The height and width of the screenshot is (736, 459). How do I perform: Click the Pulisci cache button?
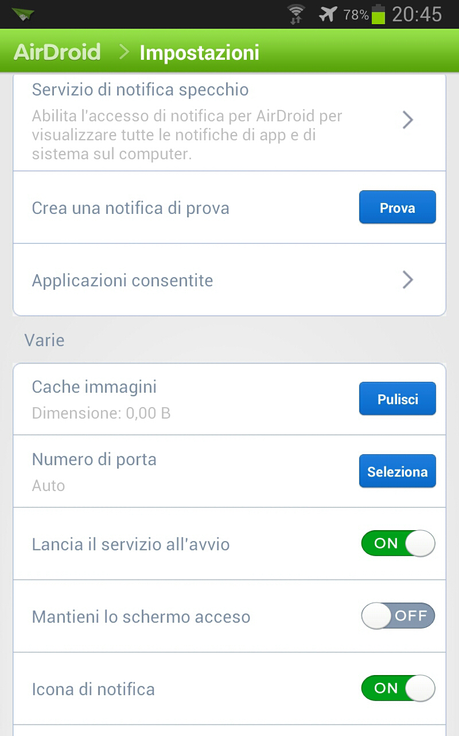click(x=398, y=399)
